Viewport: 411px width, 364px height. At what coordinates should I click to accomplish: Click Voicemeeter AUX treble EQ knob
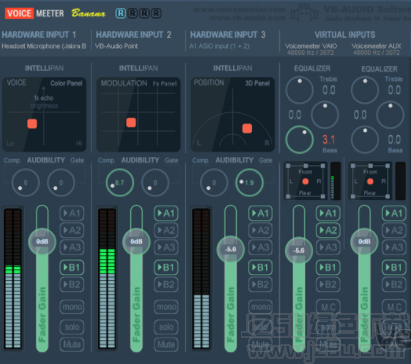[x=365, y=90]
